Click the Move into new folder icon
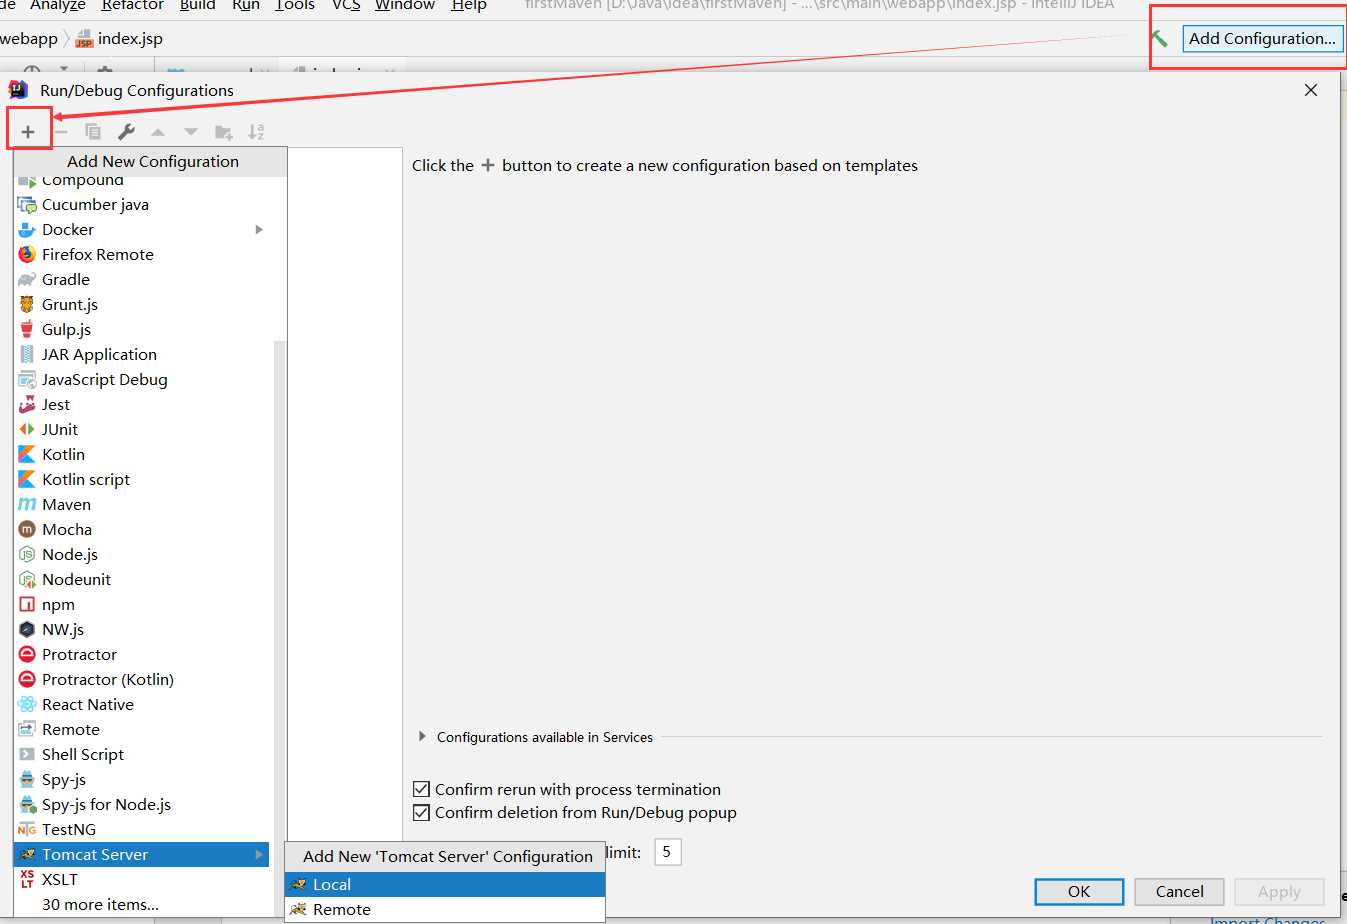 pyautogui.click(x=224, y=132)
